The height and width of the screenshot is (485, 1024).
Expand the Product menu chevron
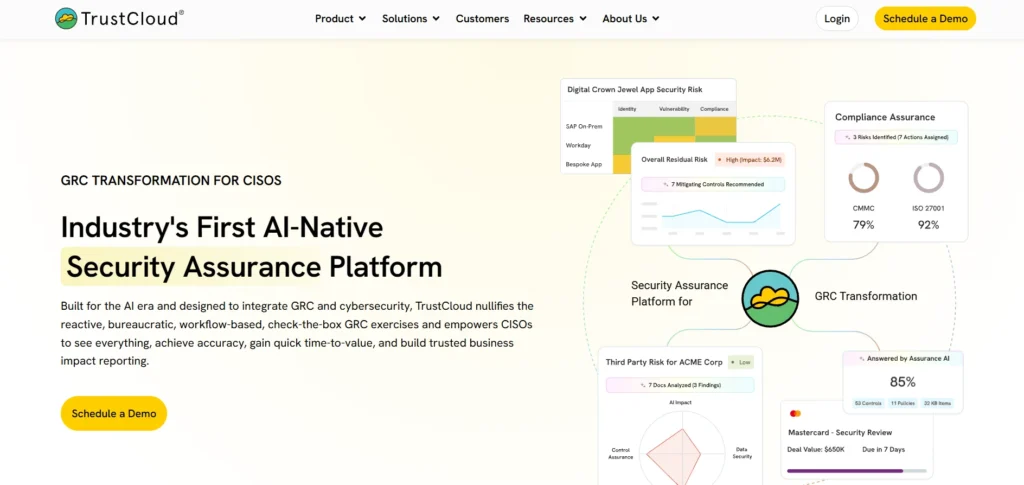(362, 19)
